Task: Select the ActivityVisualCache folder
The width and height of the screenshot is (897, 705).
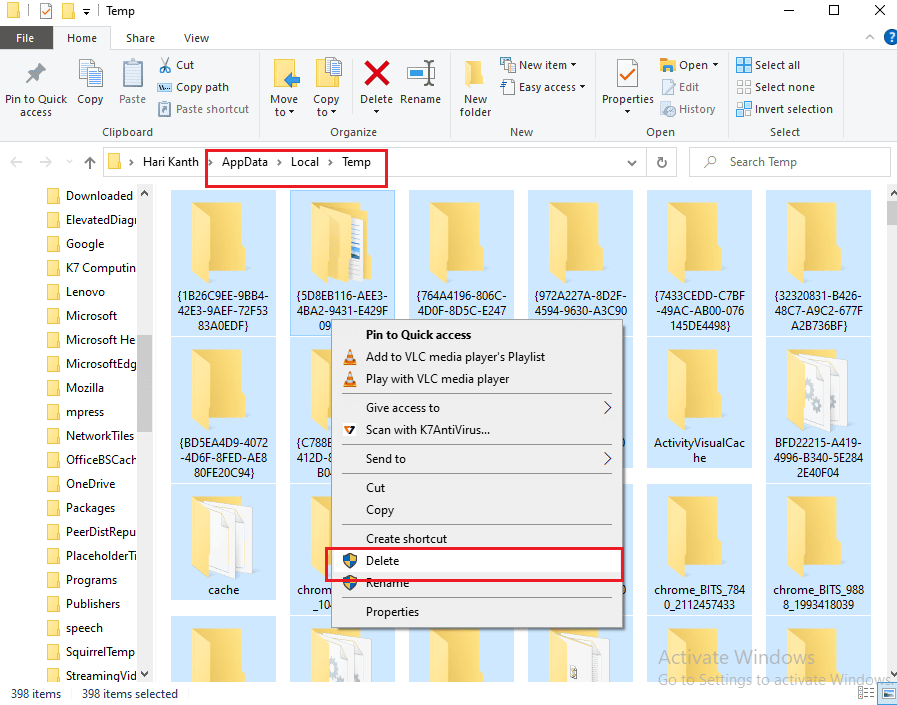Action: tap(699, 403)
